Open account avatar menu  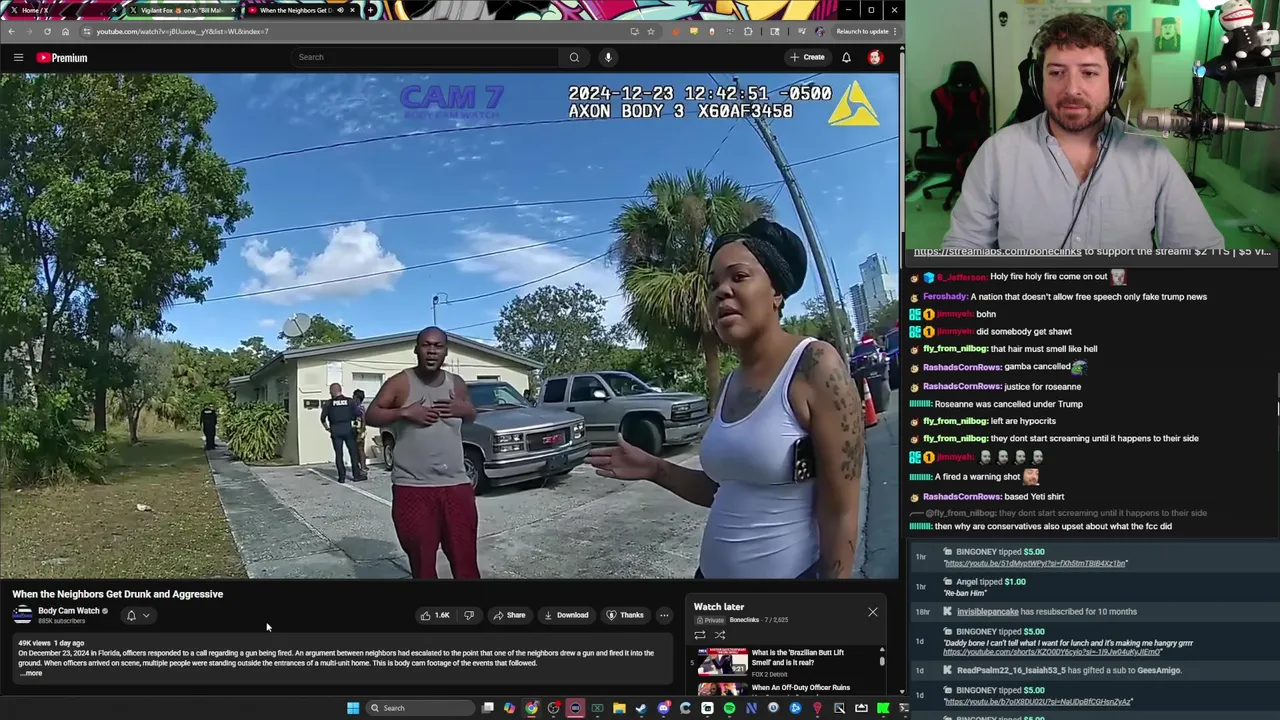pos(875,57)
